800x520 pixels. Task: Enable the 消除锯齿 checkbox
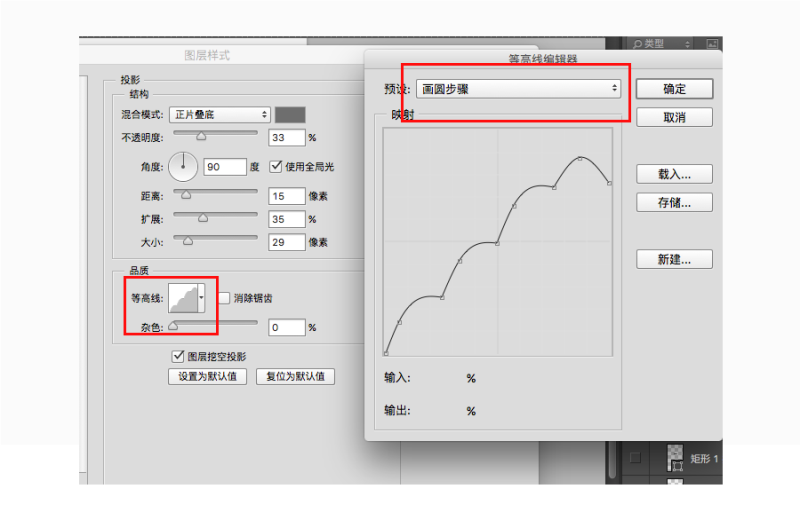click(224, 298)
